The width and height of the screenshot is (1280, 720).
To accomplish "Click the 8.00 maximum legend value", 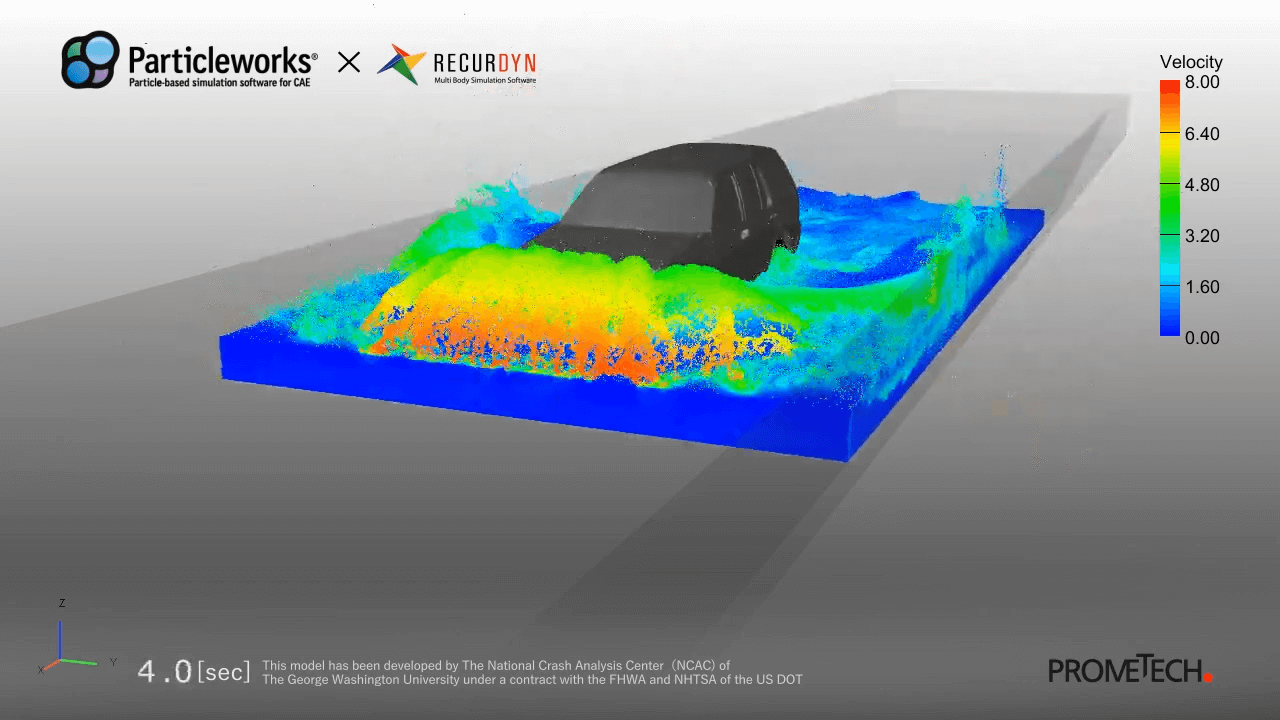I will tap(1202, 83).
